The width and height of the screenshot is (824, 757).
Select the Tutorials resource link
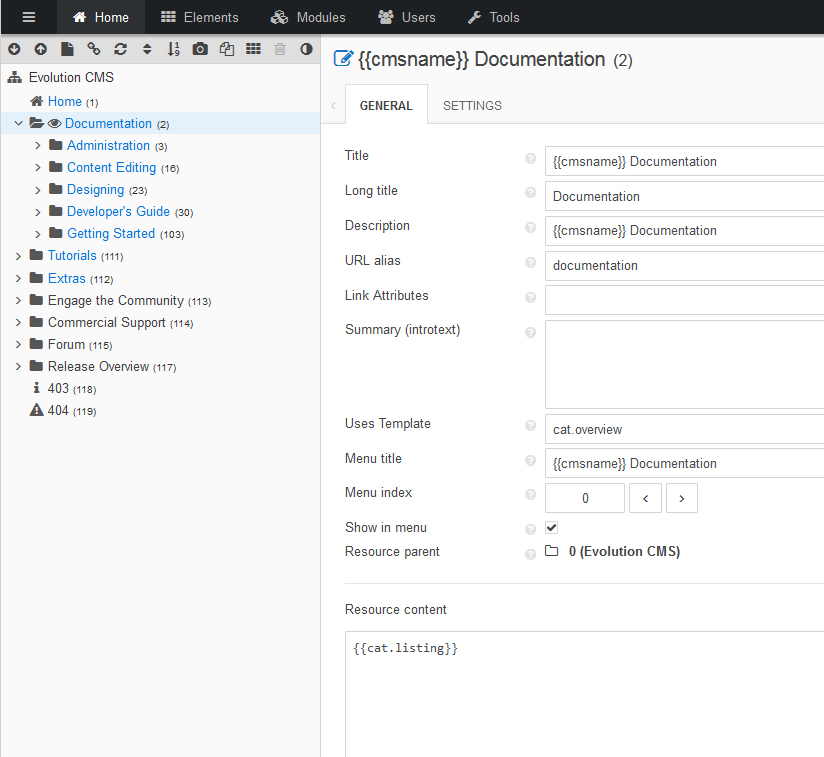click(72, 255)
